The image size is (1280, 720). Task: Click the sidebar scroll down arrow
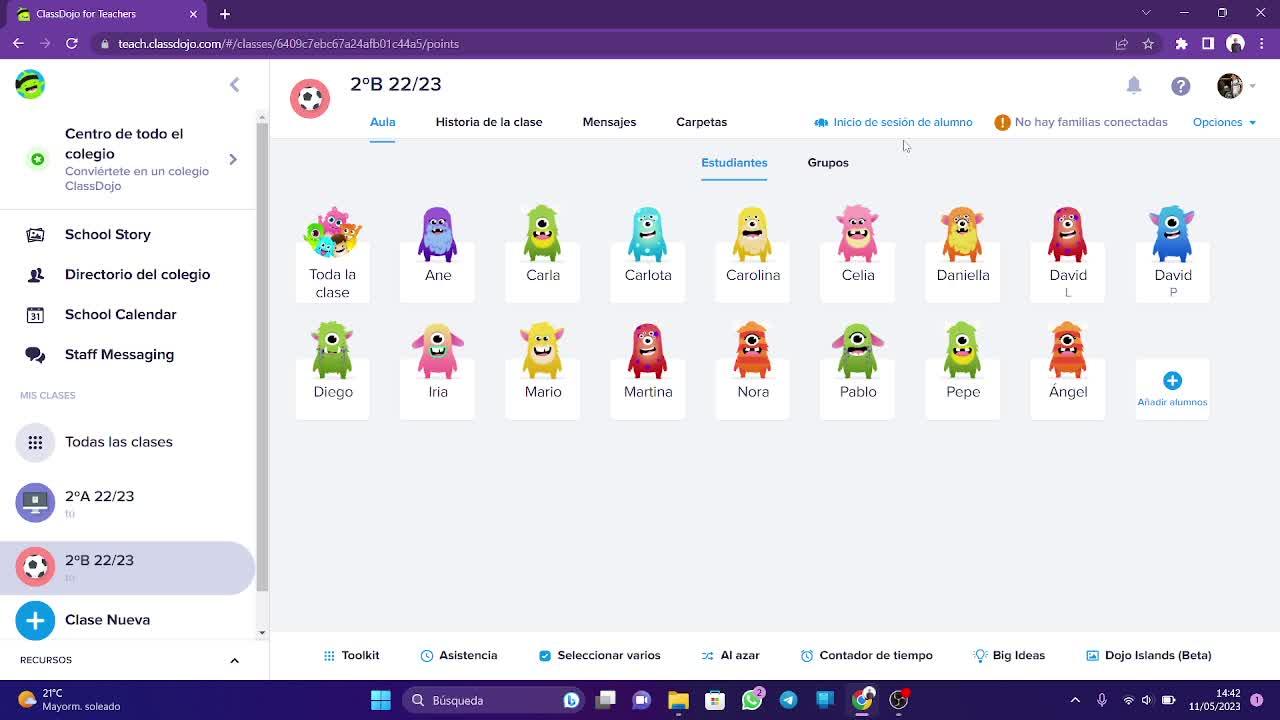(262, 633)
